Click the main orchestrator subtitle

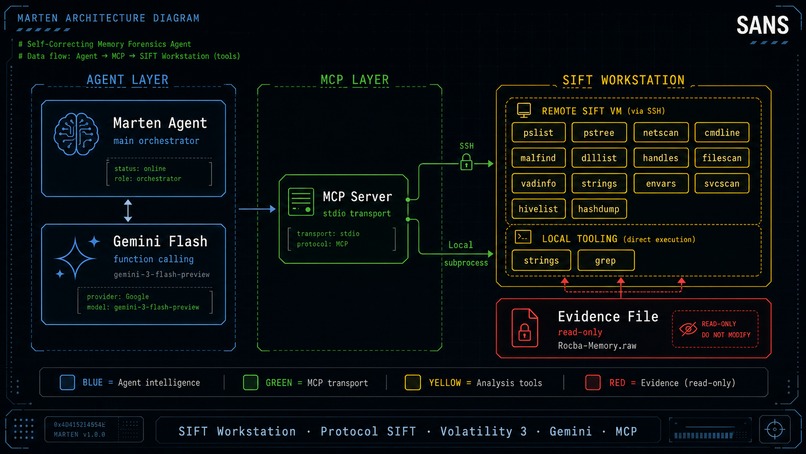point(156,140)
